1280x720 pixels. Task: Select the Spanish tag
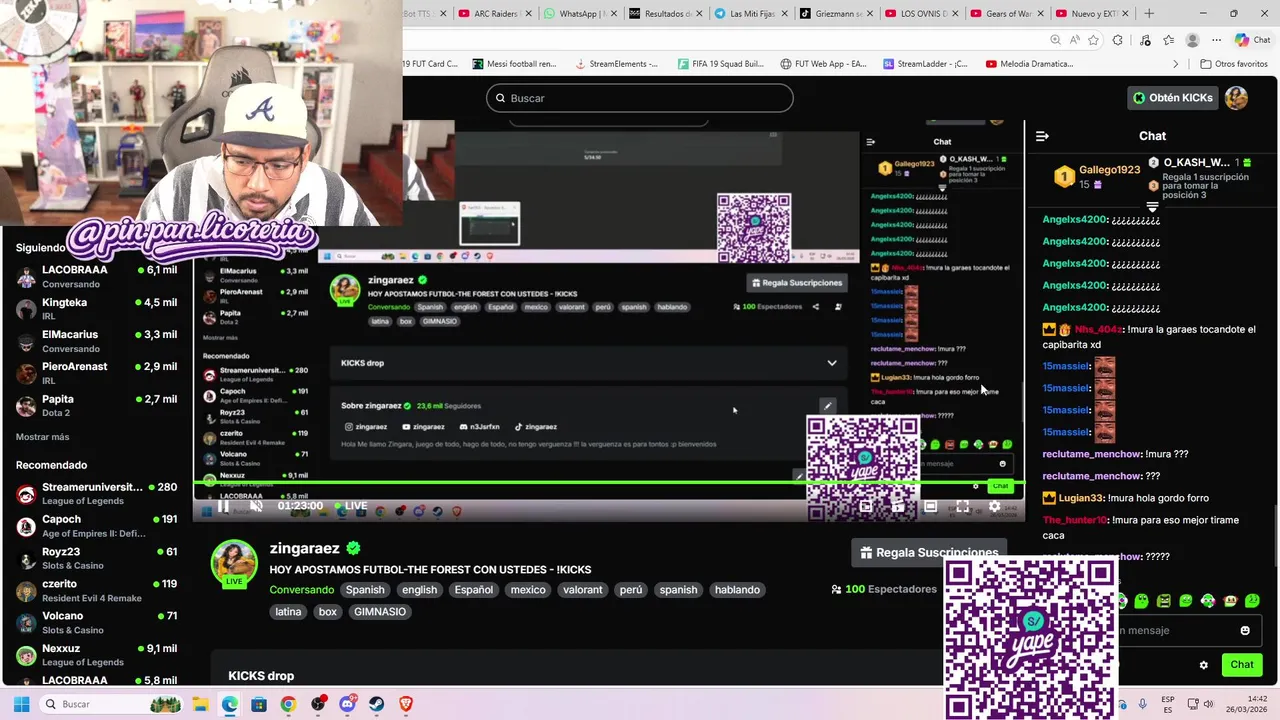365,590
